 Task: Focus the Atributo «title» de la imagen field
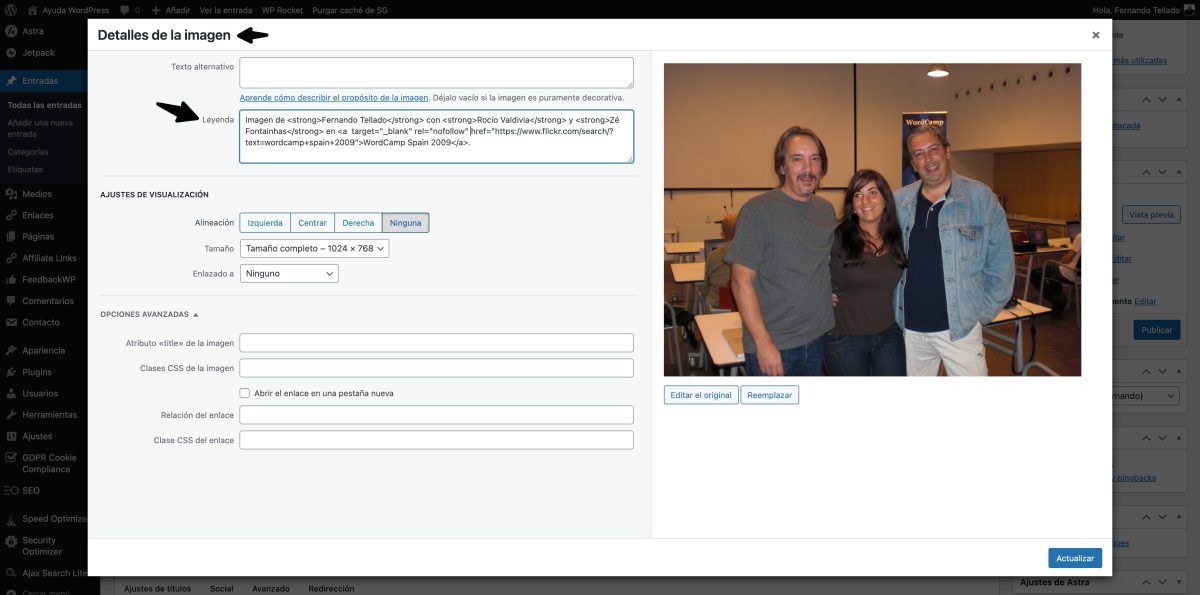point(437,343)
